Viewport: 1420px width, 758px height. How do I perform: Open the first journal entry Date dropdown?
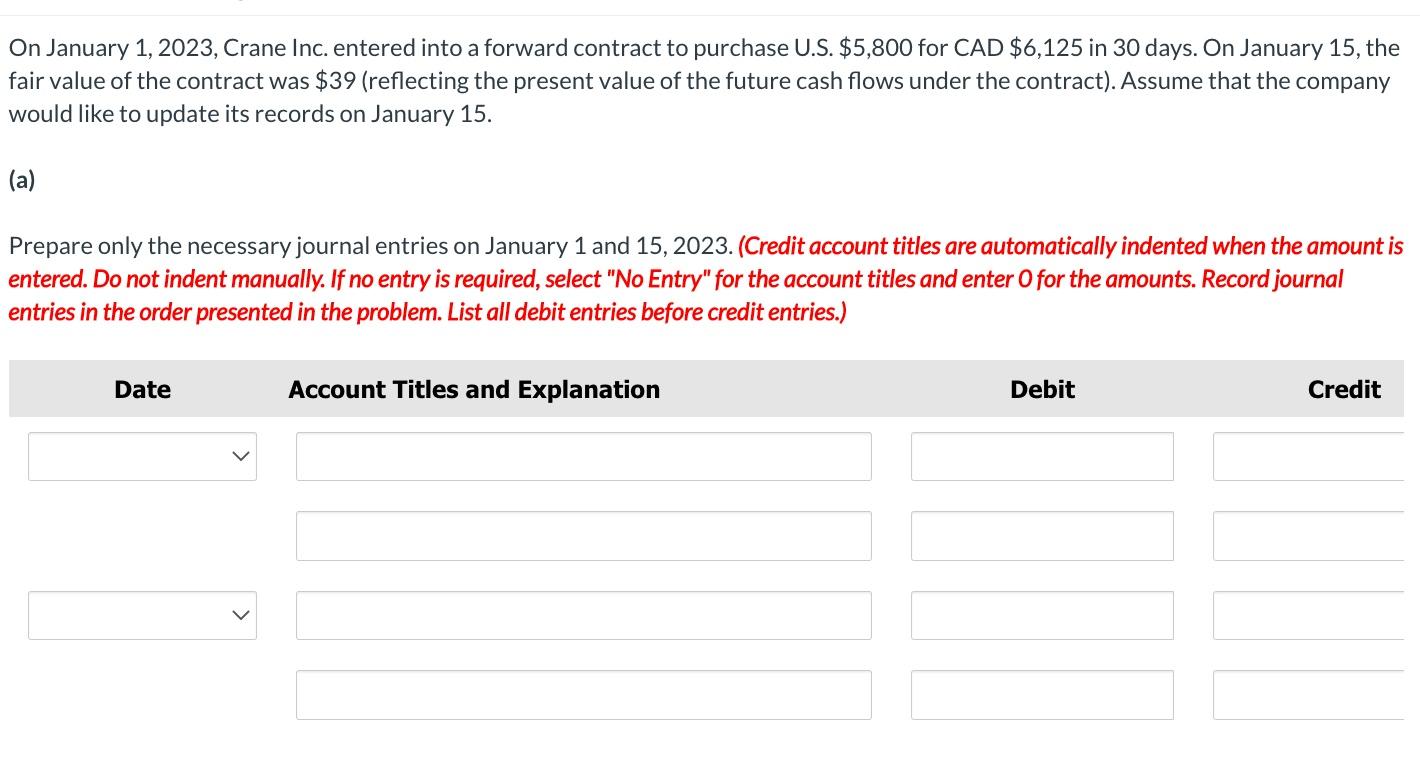pyautogui.click(x=142, y=456)
